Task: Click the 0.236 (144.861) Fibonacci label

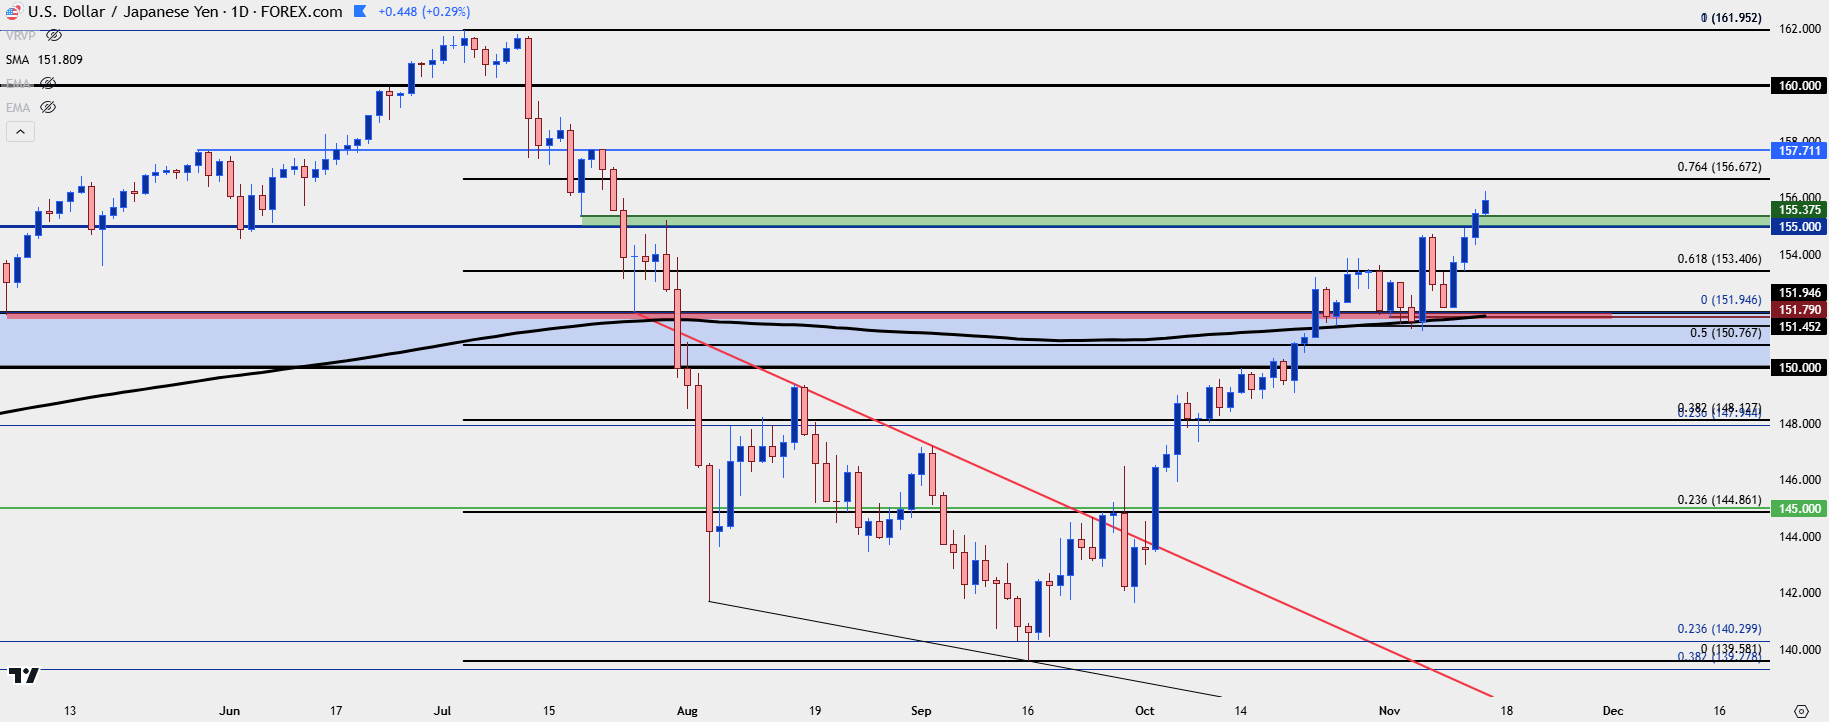Action: pyautogui.click(x=1719, y=500)
